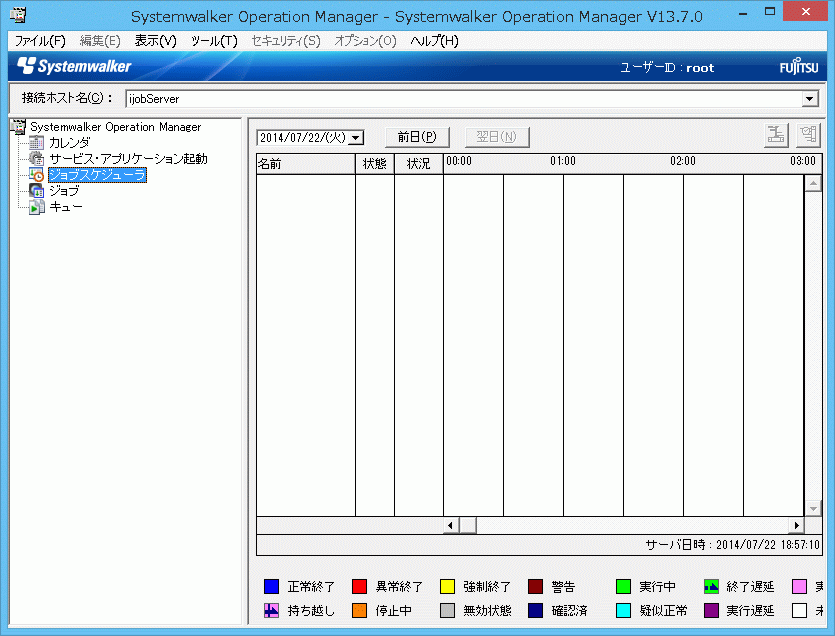Click the 02:00 timeline marker
The image size is (835, 636).
coord(683,161)
